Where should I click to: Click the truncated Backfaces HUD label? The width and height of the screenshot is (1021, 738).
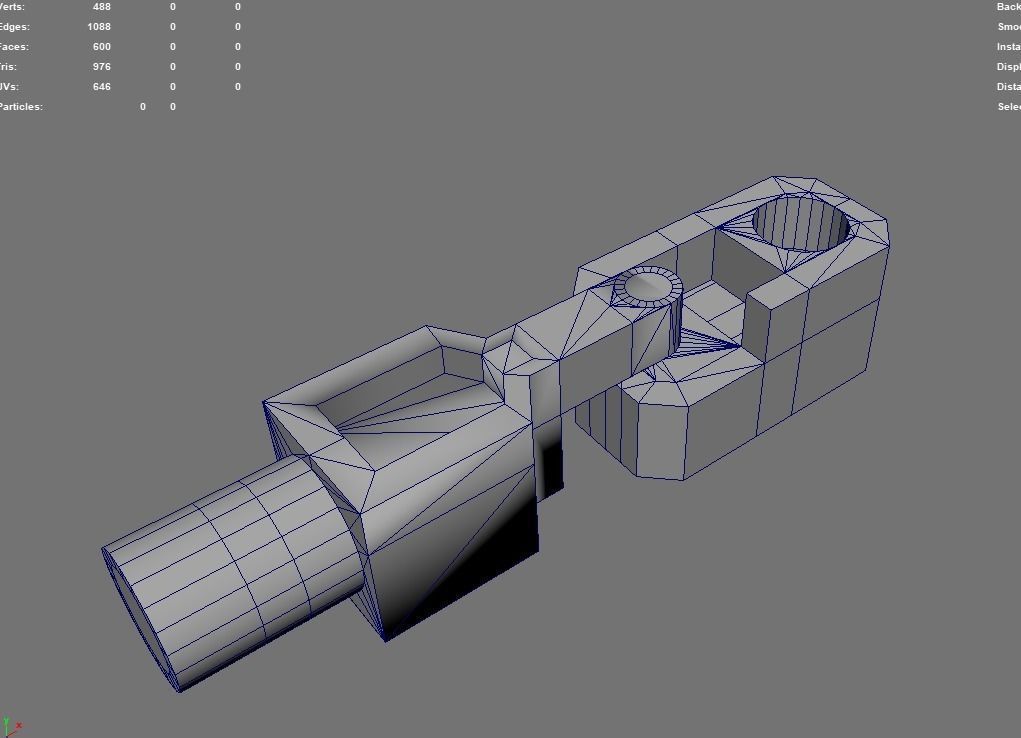coord(1009,7)
